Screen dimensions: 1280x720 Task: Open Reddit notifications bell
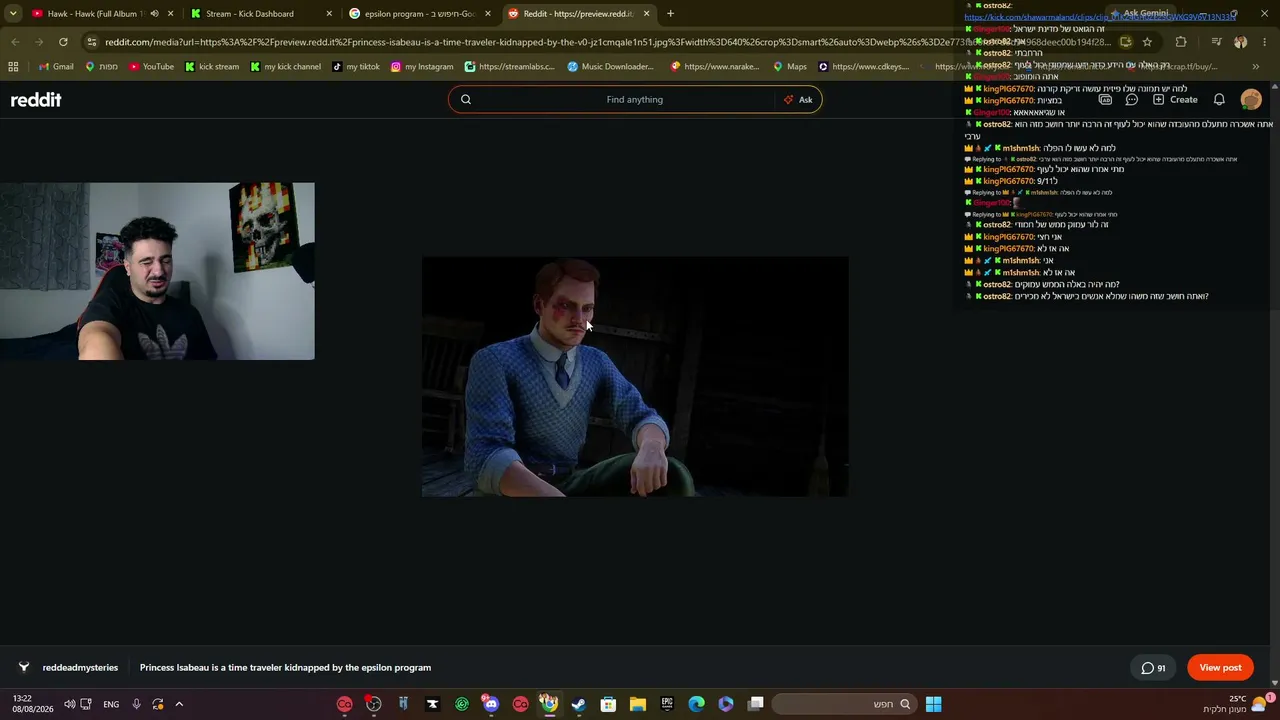(1219, 100)
